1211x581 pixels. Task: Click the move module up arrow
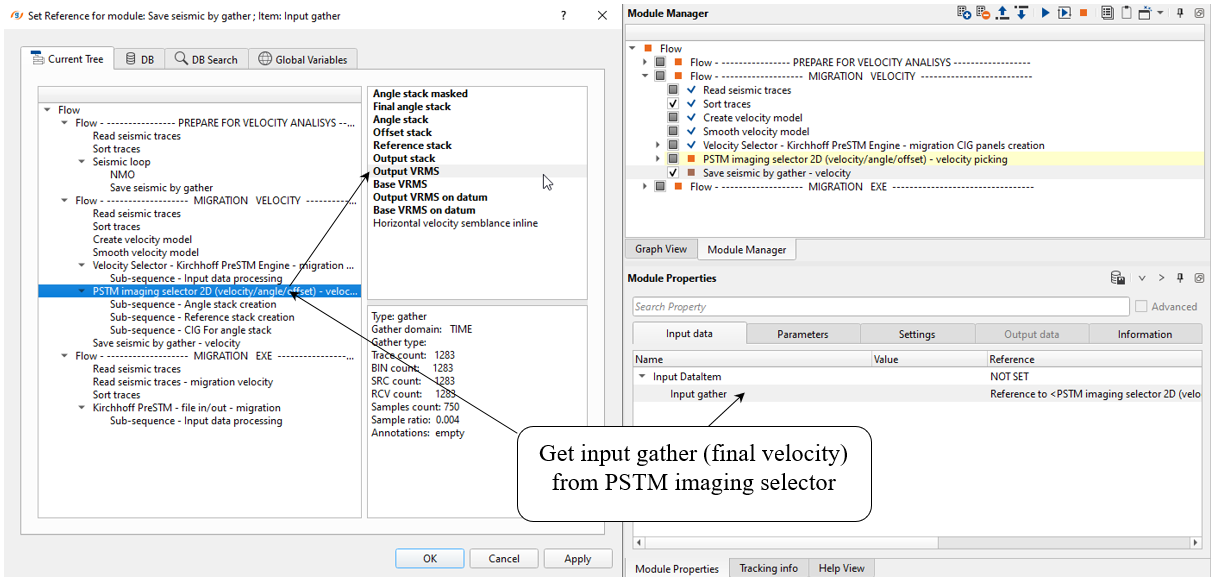tap(1002, 13)
